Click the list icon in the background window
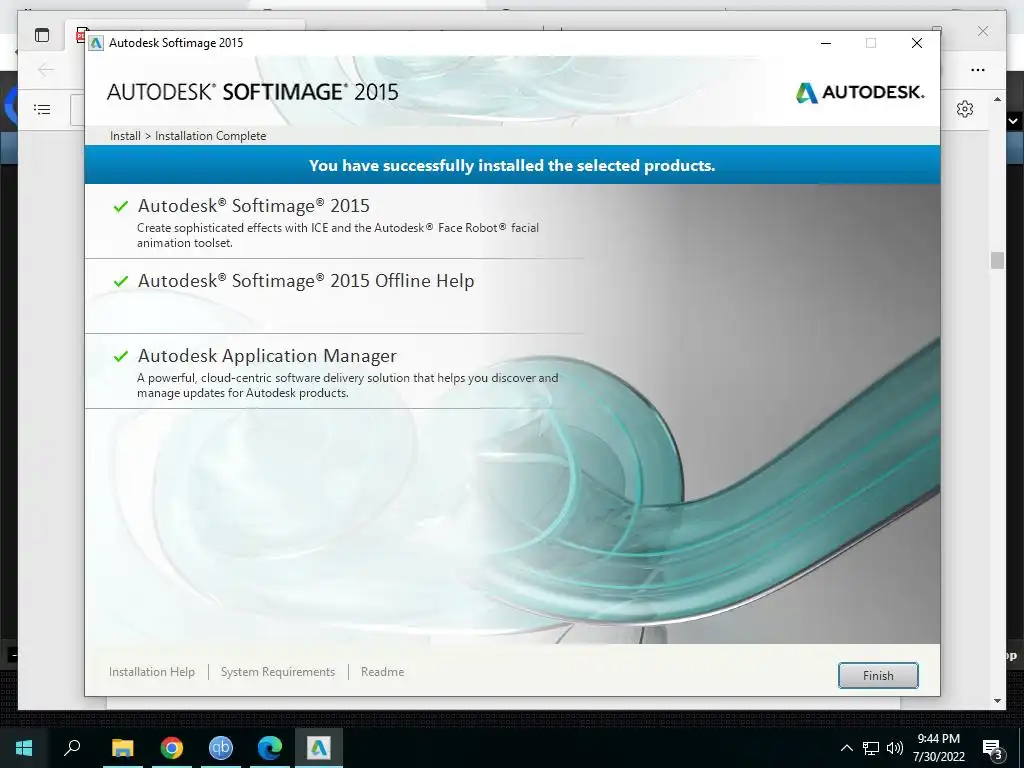This screenshot has width=1024, height=768. [x=42, y=109]
